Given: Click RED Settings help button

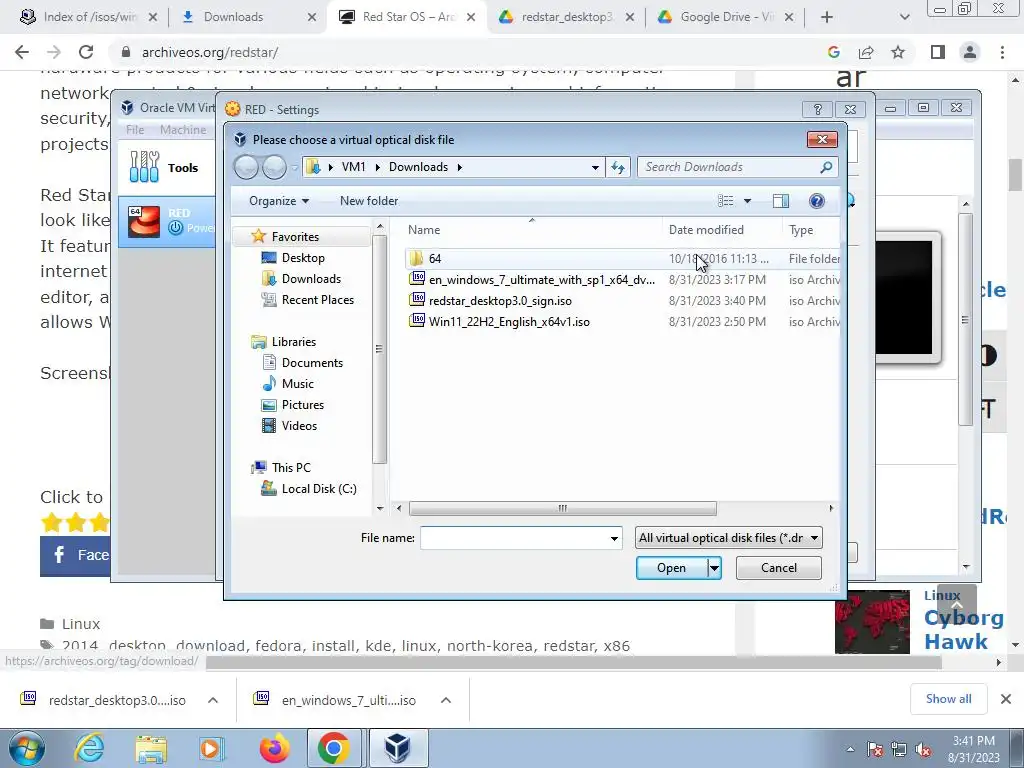Looking at the screenshot, I should click(x=817, y=109).
